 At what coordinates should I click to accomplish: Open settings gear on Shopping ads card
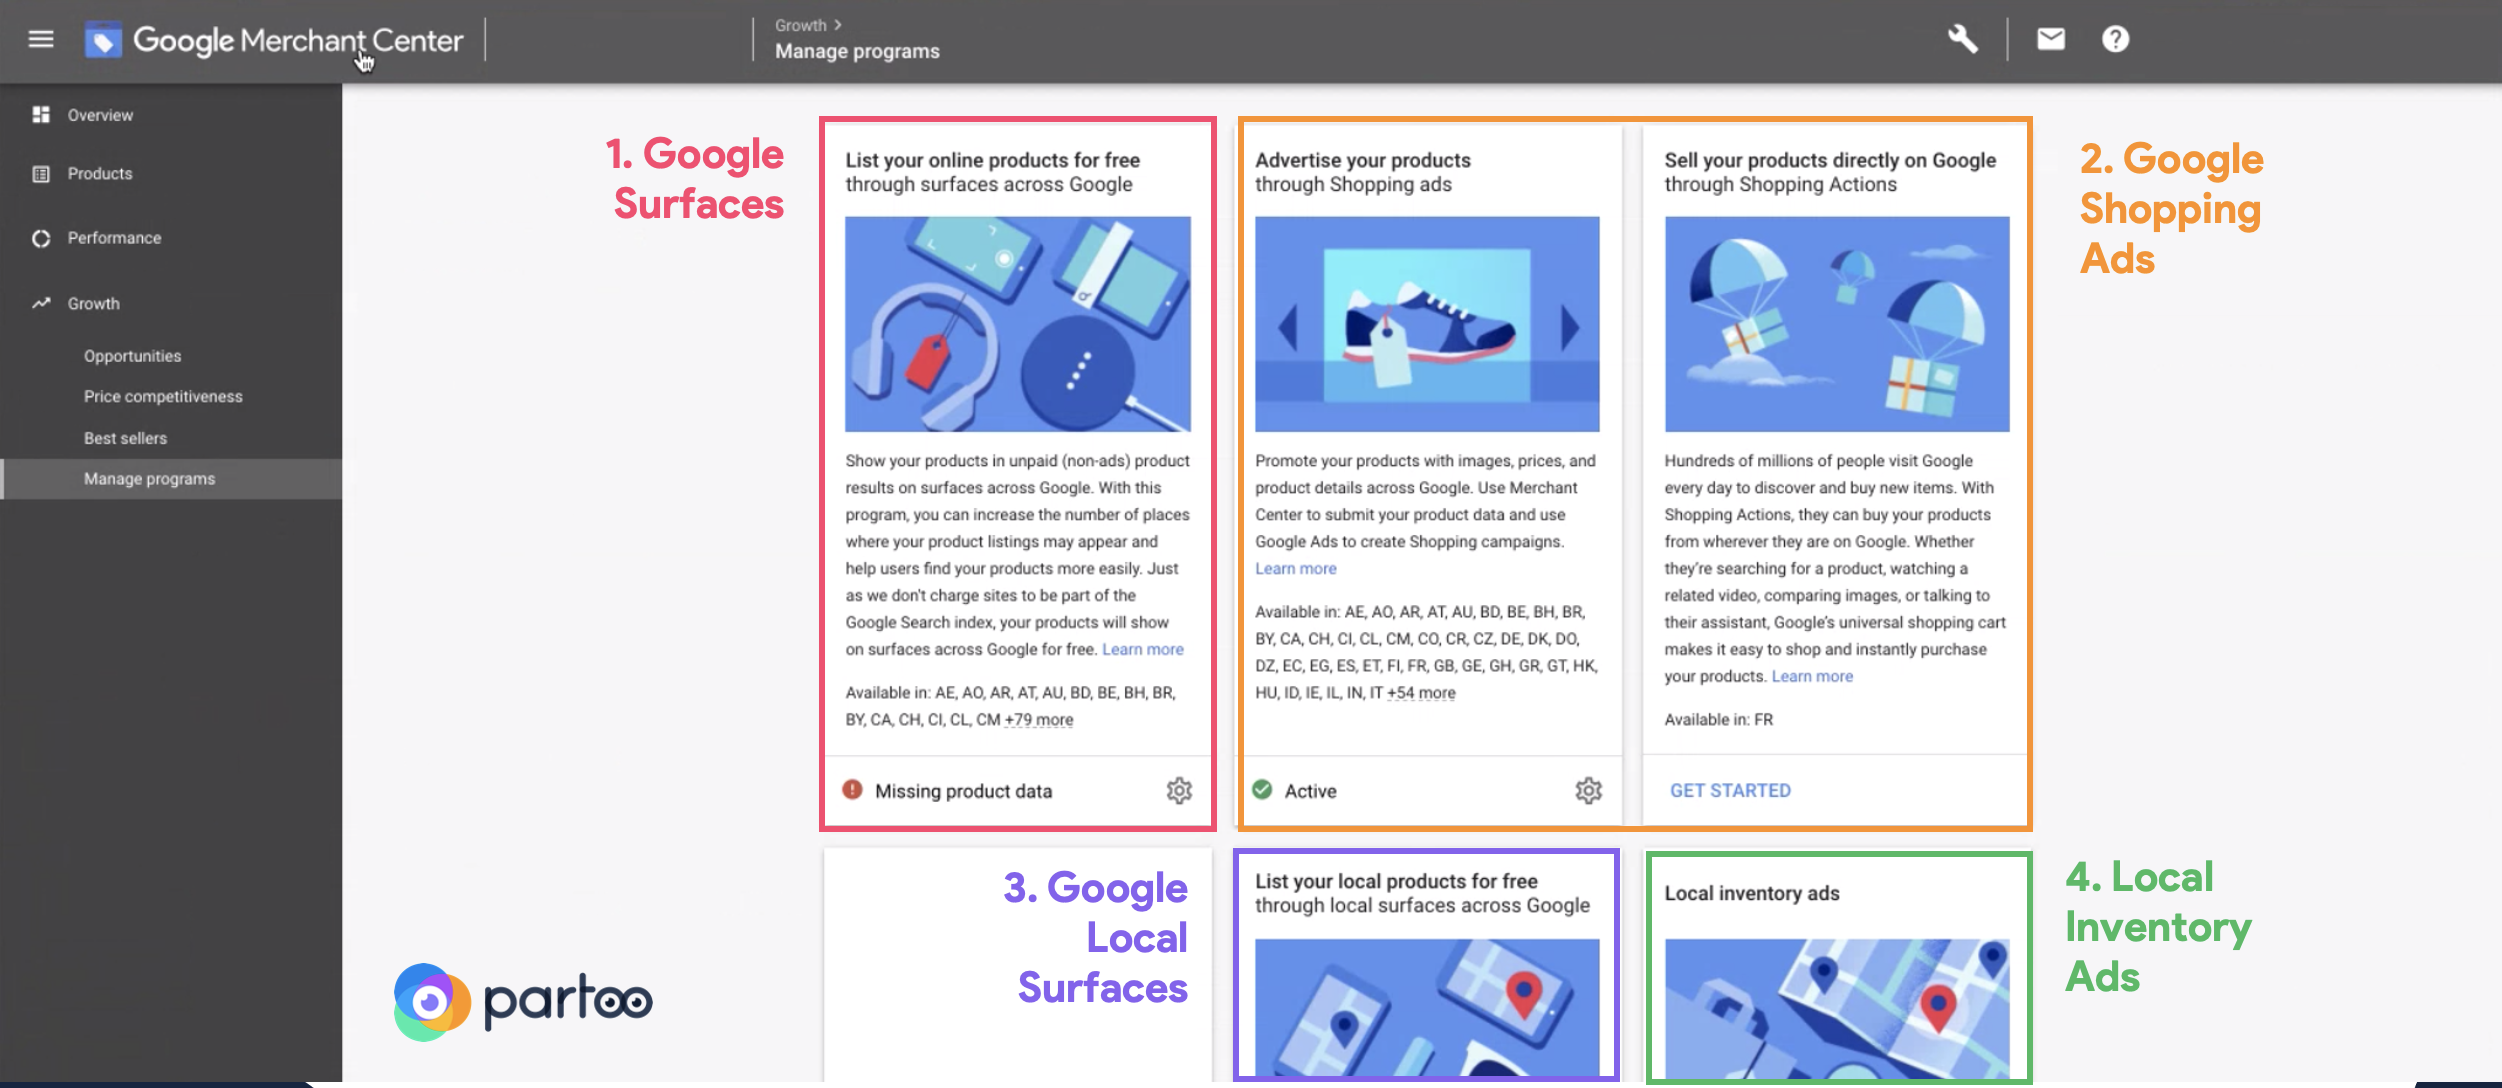1589,791
